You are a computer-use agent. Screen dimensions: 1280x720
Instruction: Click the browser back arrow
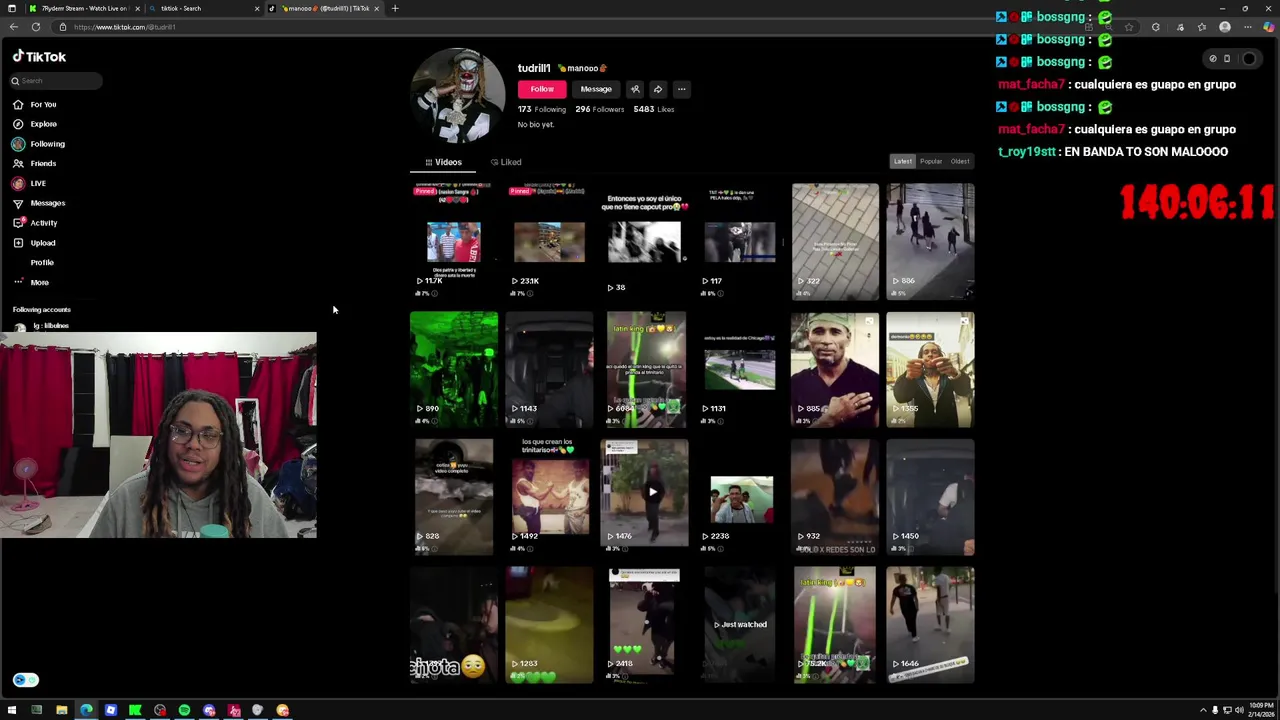tap(13, 27)
